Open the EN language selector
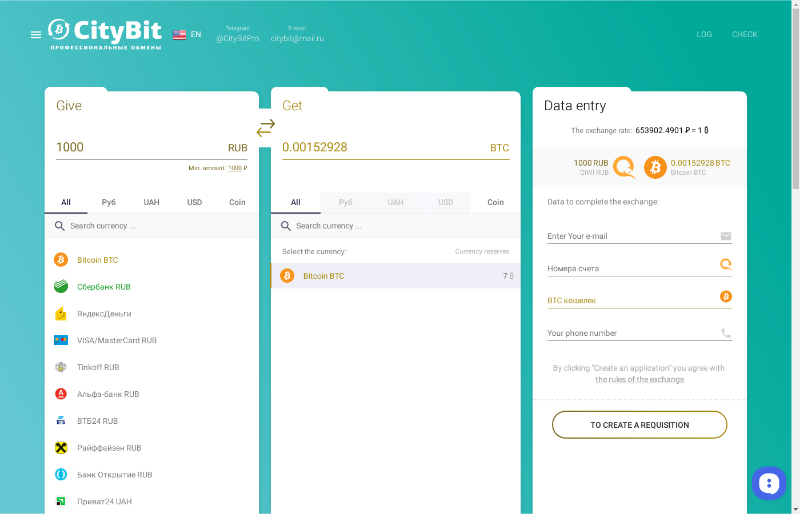This screenshot has height=514, width=800. coord(187,34)
